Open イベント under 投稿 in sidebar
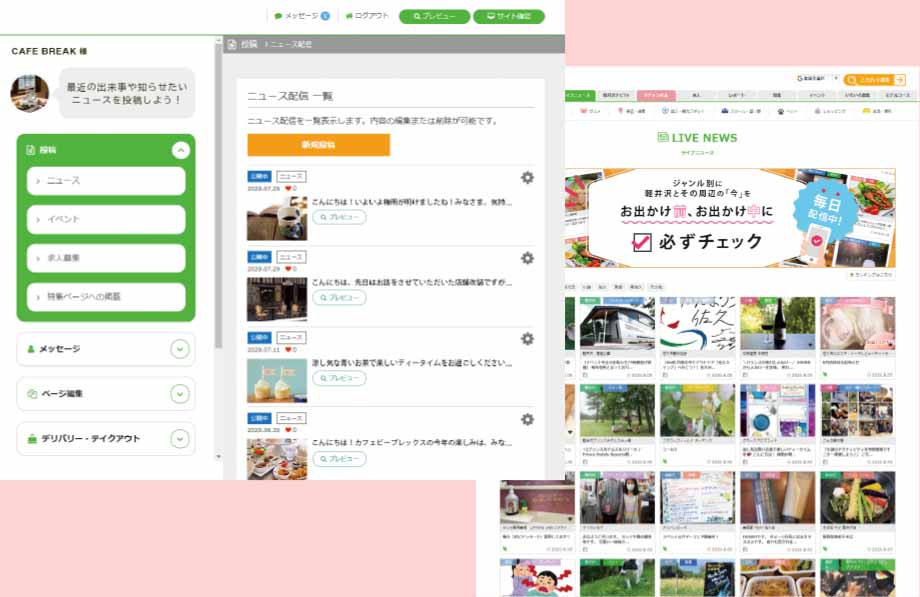 (106, 220)
